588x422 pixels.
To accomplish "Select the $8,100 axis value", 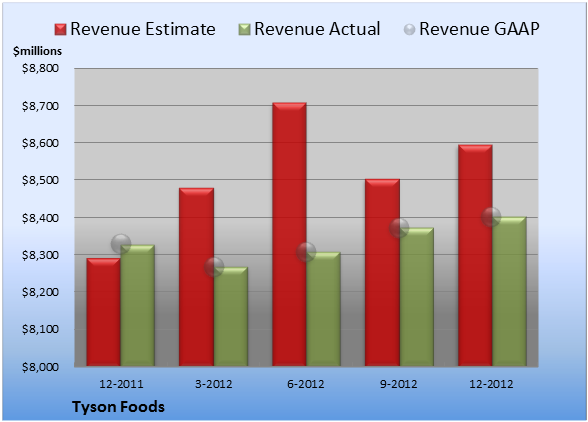I will coord(40,329).
